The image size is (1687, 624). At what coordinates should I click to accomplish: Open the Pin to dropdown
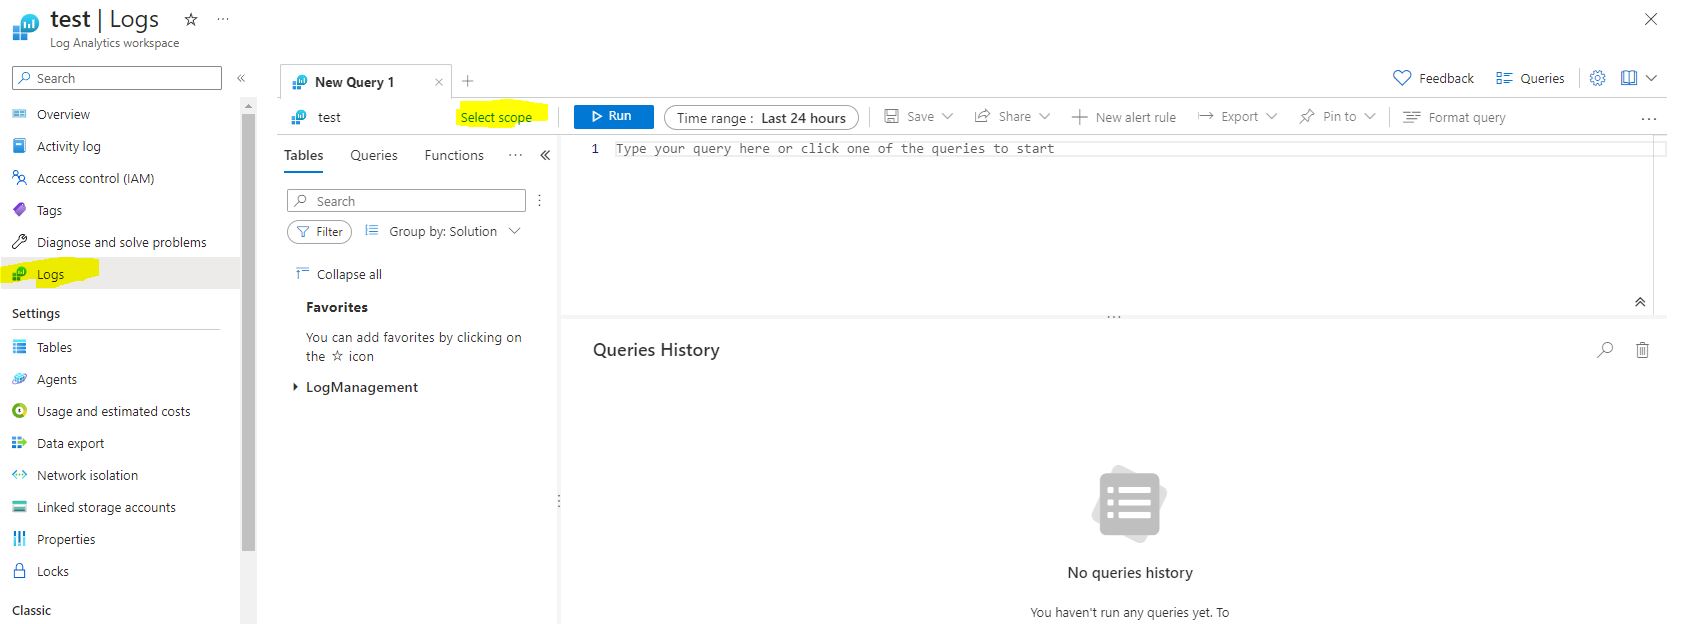coord(1337,117)
